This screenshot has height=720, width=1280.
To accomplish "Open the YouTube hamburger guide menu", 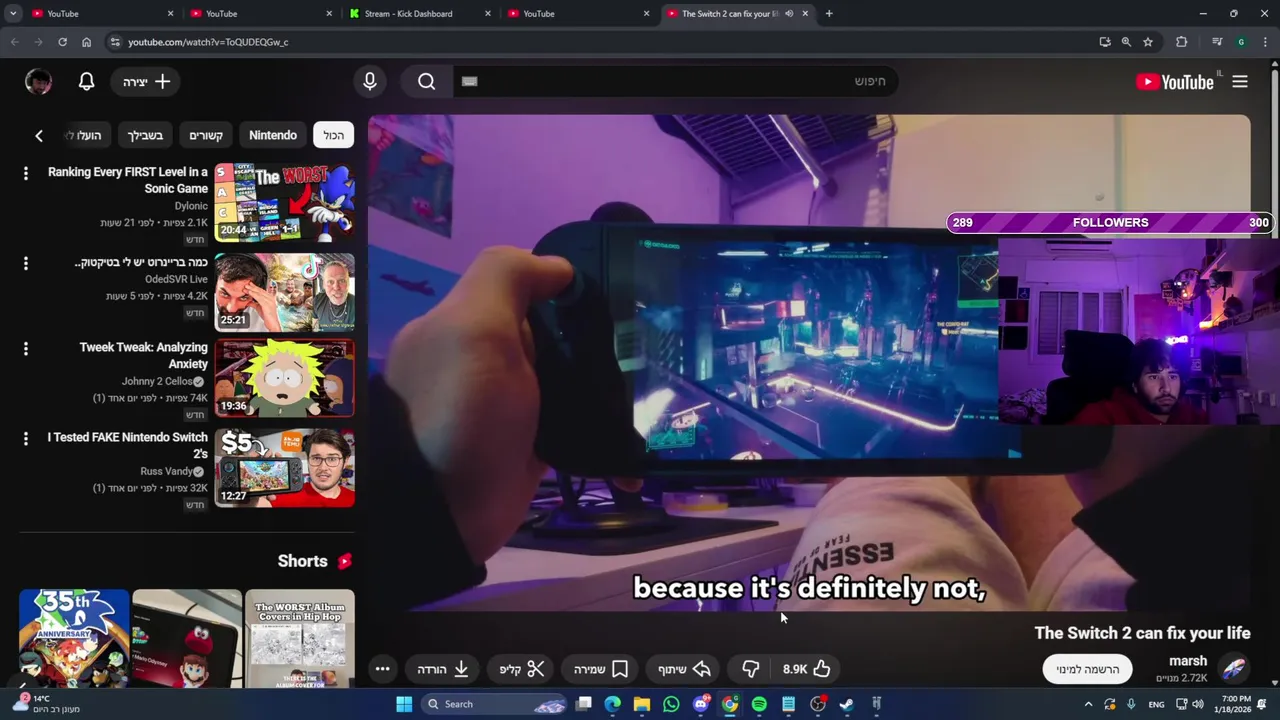I will pyautogui.click(x=1240, y=82).
